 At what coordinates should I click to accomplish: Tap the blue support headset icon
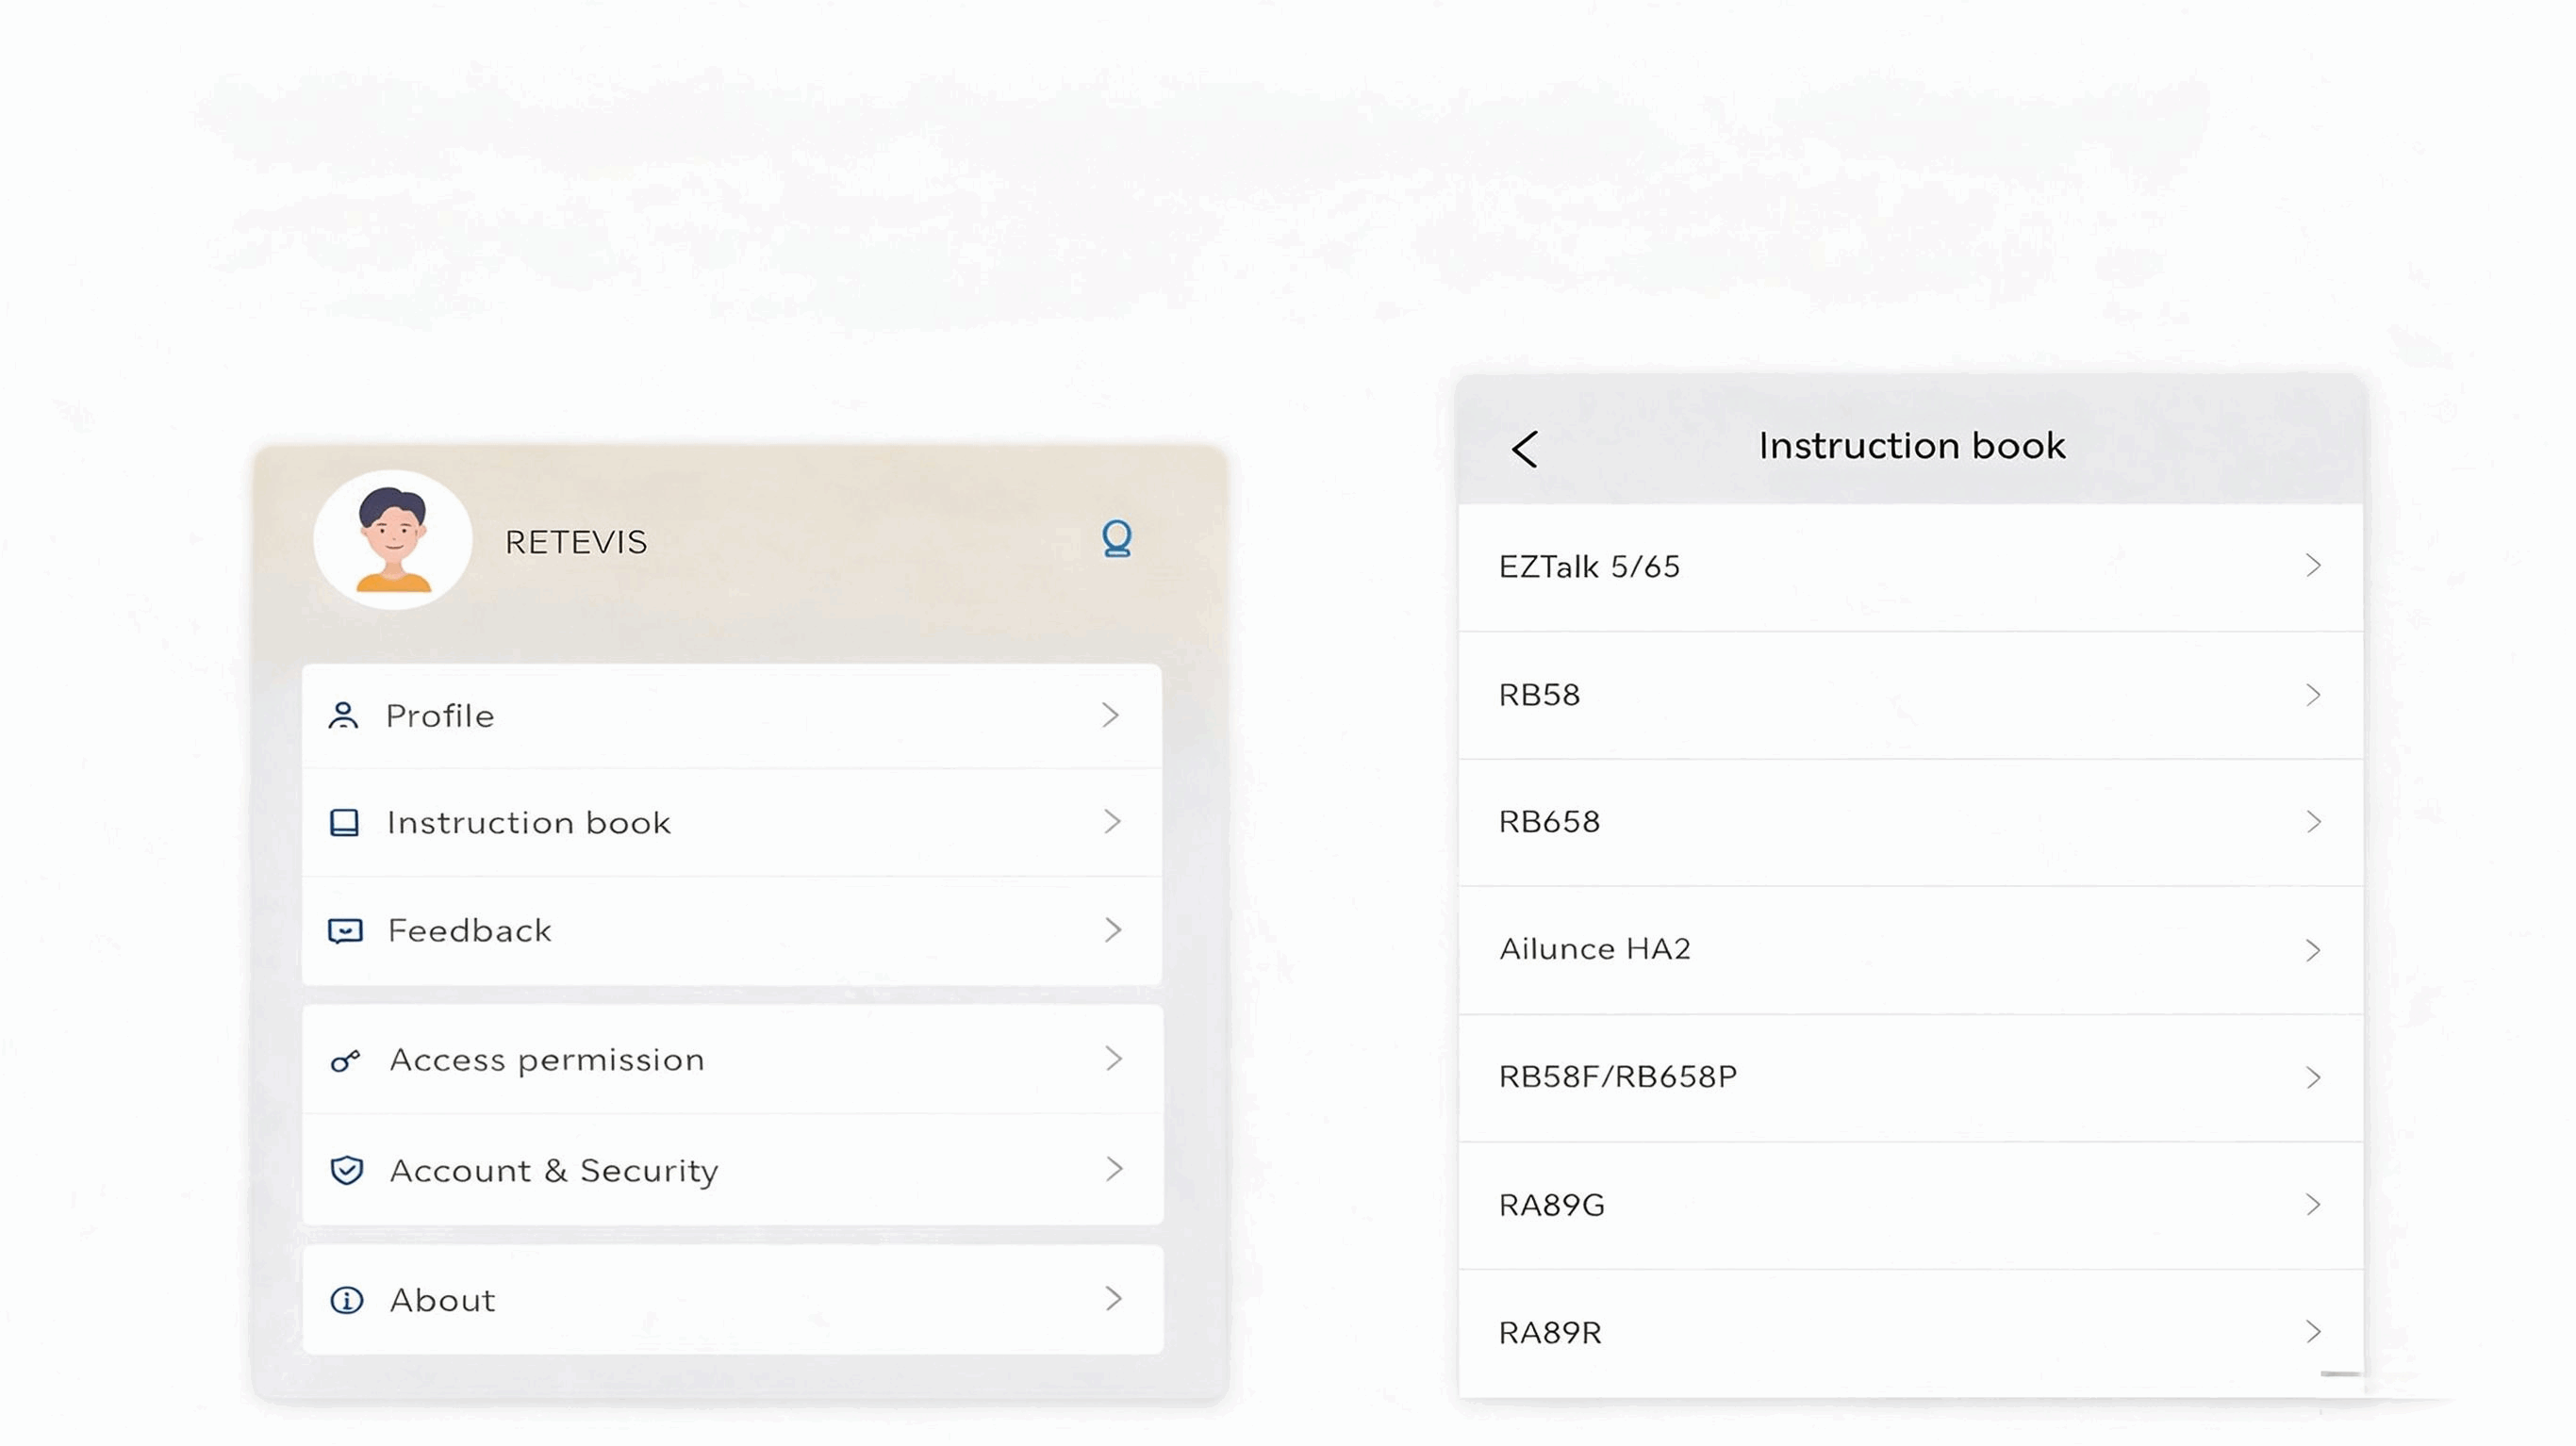click(x=1117, y=539)
